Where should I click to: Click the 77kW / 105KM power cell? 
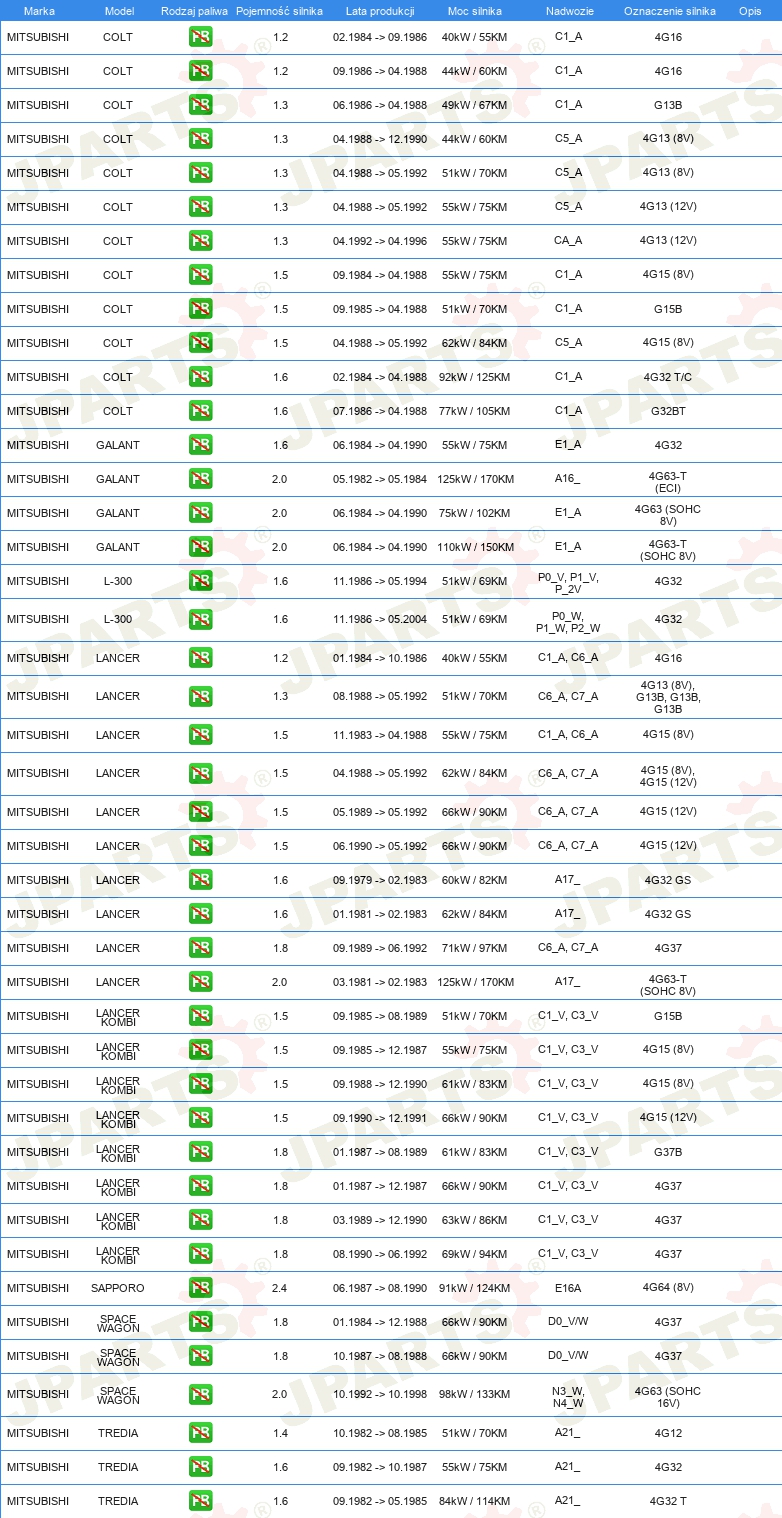point(474,411)
